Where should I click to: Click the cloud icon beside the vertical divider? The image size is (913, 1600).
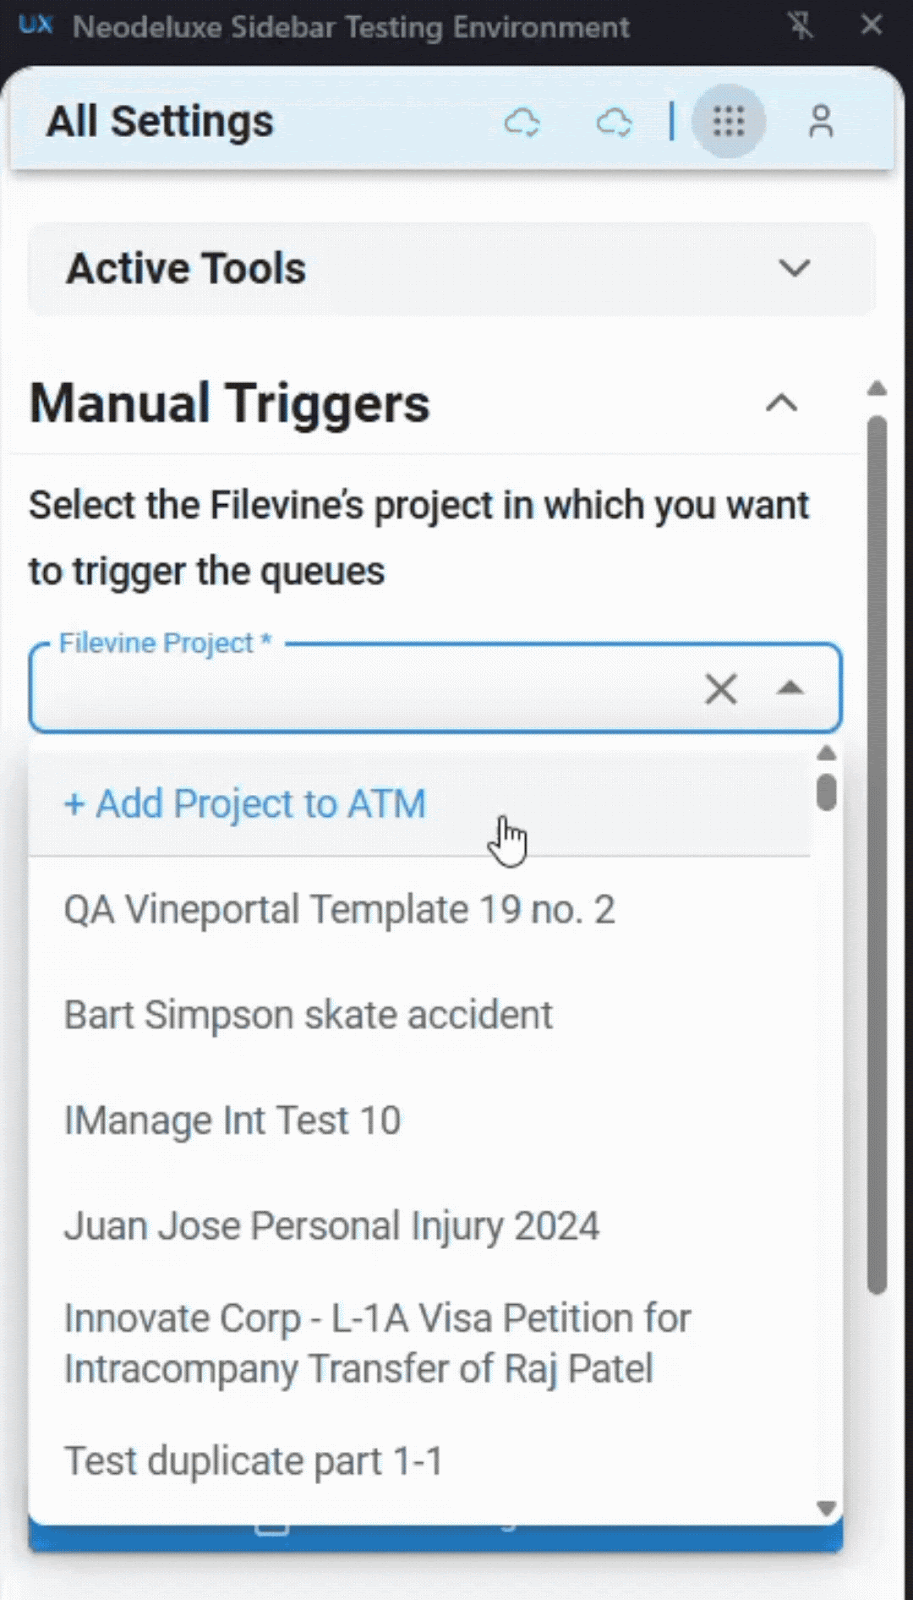613,122
